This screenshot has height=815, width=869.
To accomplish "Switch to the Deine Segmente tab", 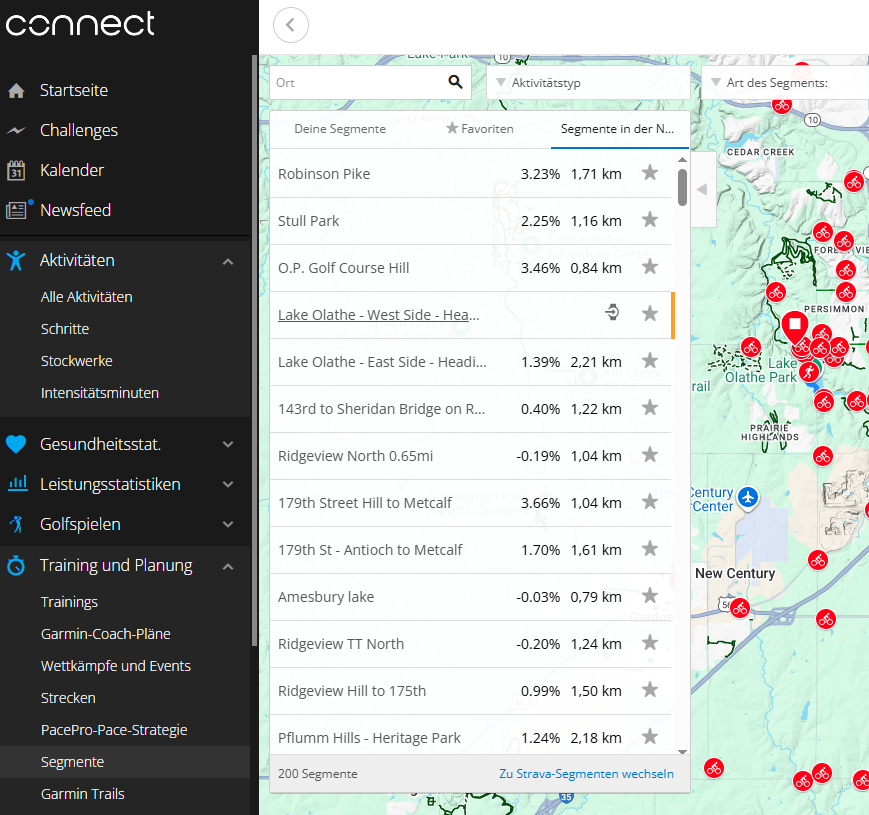I will pyautogui.click(x=340, y=129).
